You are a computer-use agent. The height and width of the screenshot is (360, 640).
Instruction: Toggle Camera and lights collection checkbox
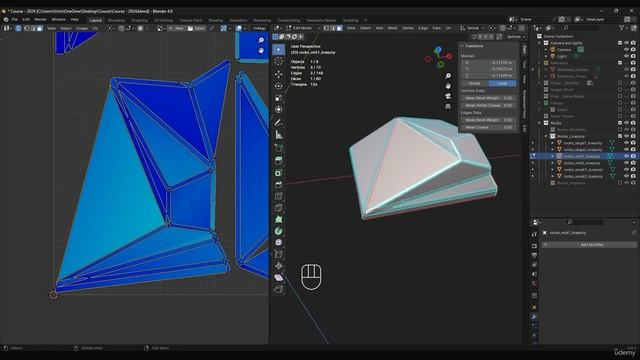click(620, 43)
